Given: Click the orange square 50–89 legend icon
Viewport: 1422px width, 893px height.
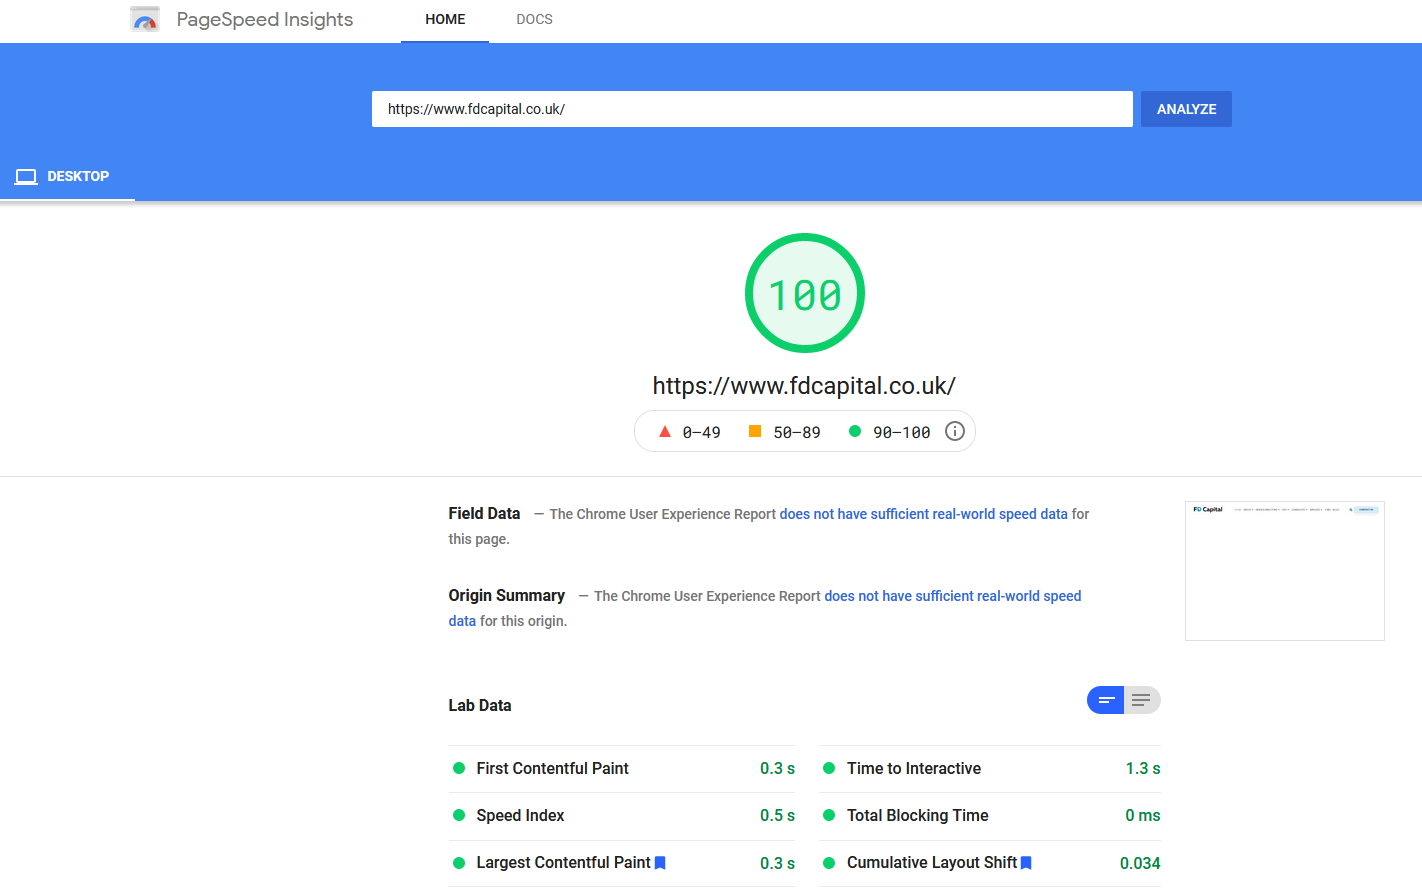Looking at the screenshot, I should click(x=755, y=431).
